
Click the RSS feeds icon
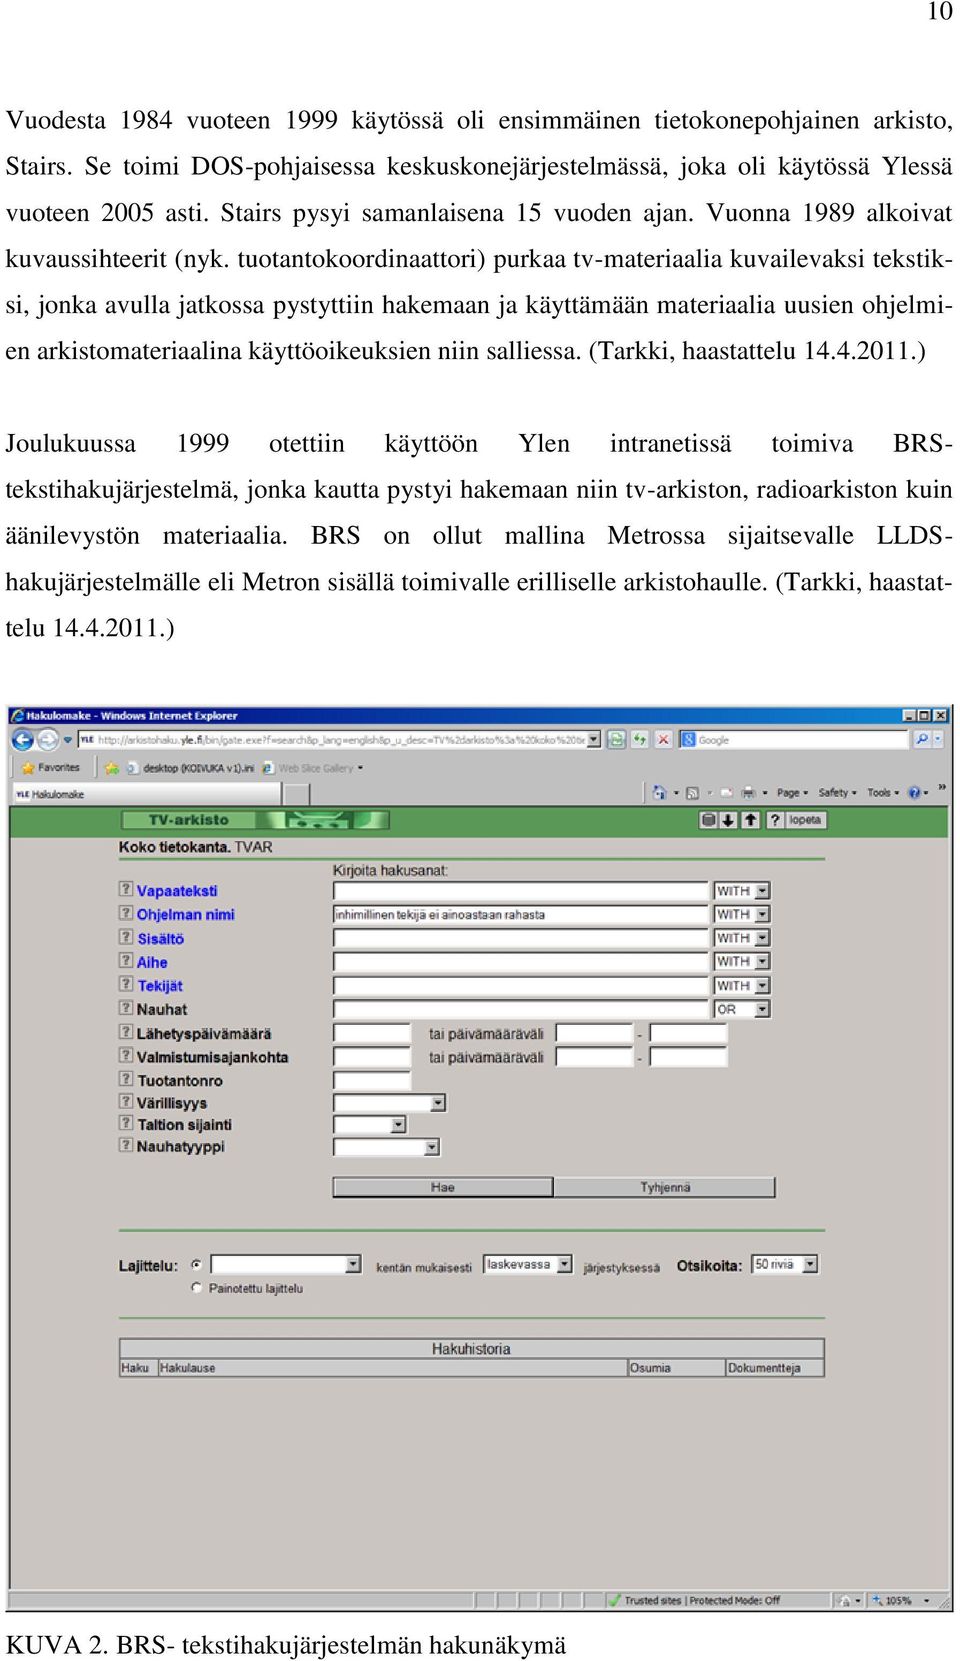692,793
